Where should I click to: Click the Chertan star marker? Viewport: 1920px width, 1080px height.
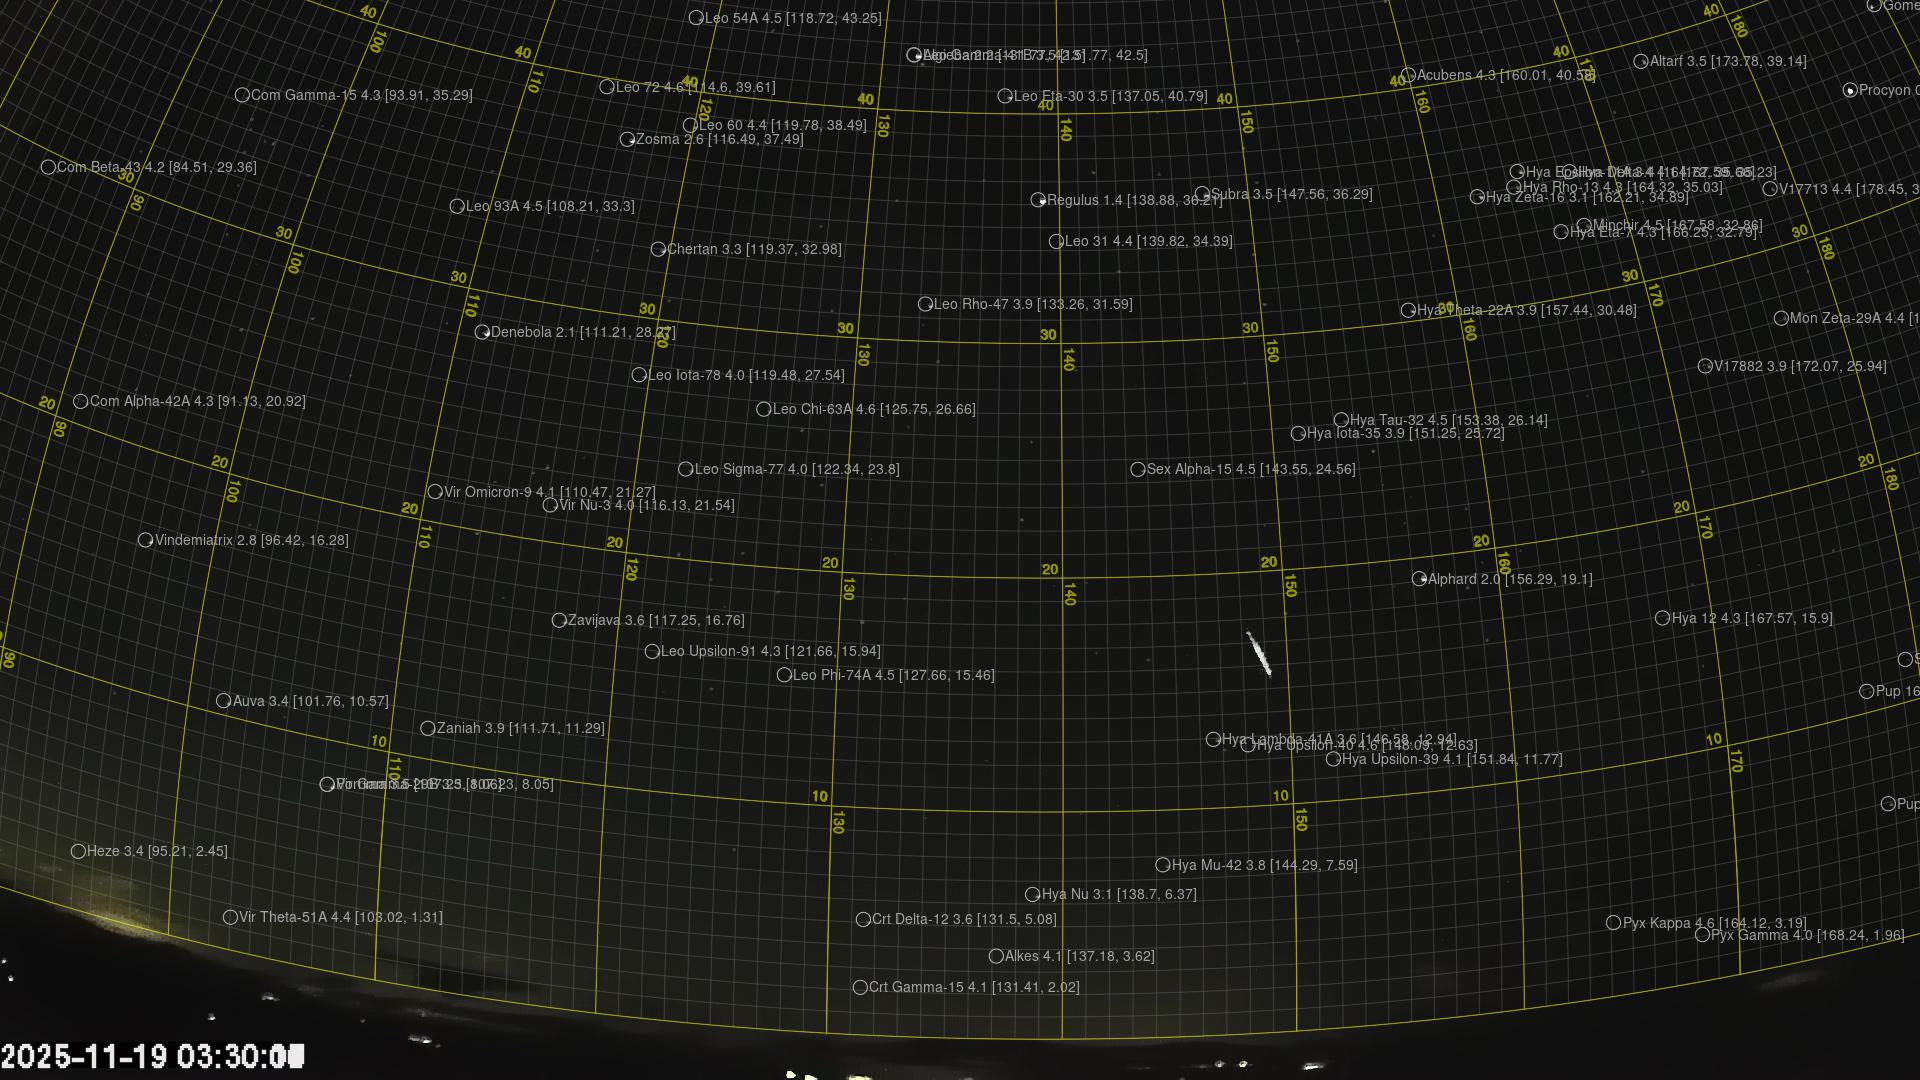(658, 249)
